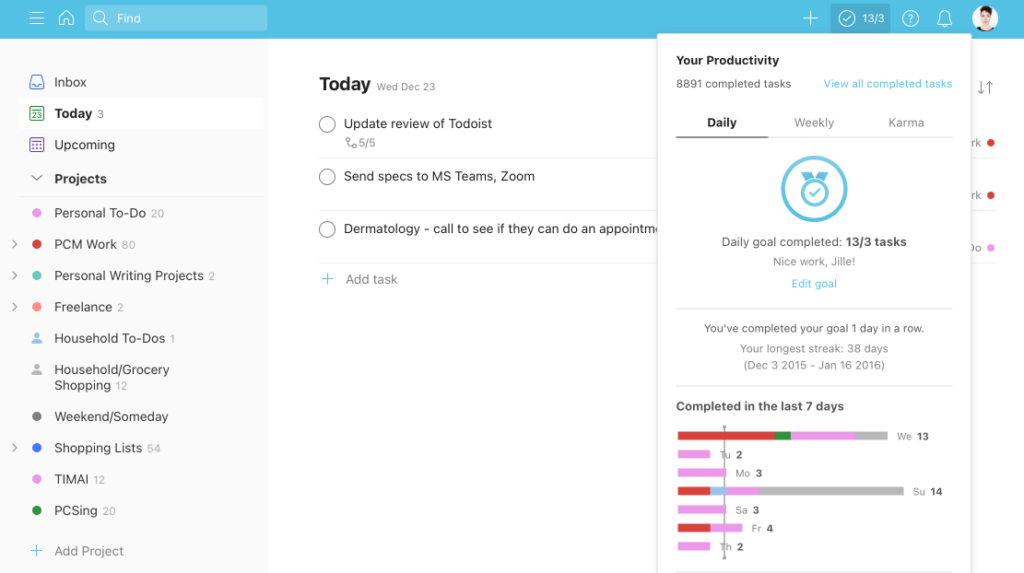
Task: Click the Today calendar icon
Action: (x=37, y=114)
